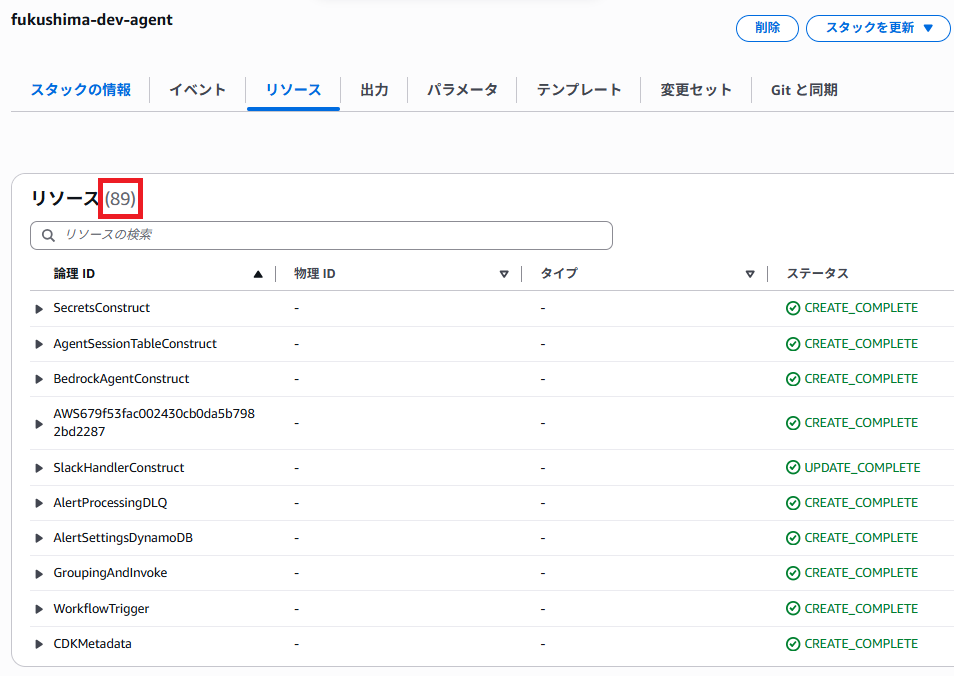This screenshot has height=676, width=954.
Task: Go to the 変更セット tab
Action: click(696, 90)
